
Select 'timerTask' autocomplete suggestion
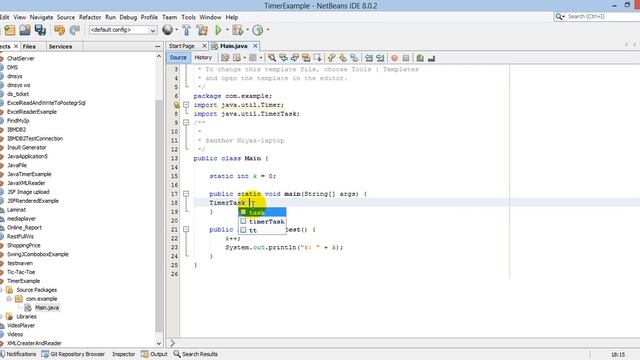tap(262, 221)
